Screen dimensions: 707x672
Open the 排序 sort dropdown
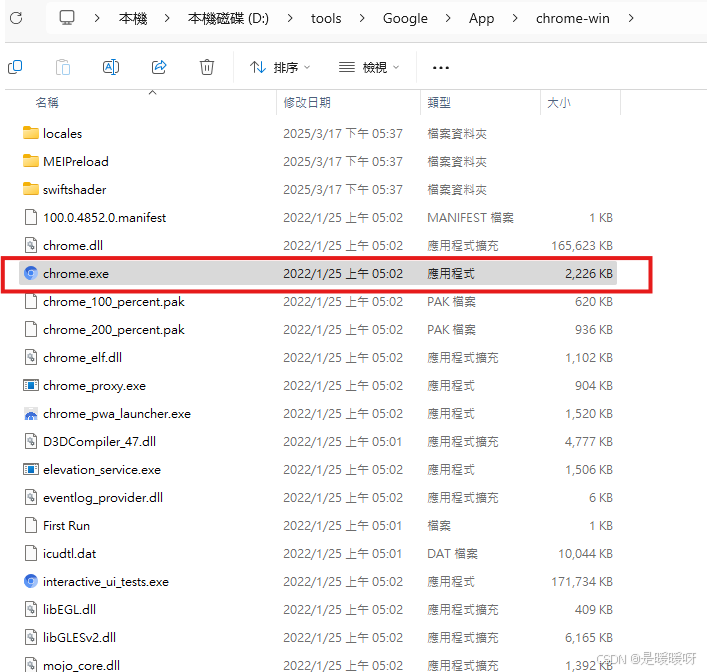[280, 67]
